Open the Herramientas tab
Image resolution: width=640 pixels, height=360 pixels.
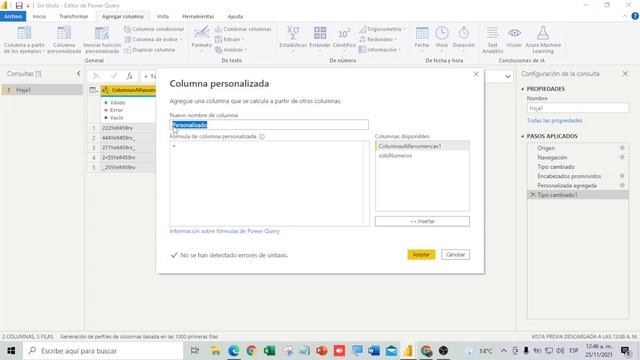coord(198,16)
